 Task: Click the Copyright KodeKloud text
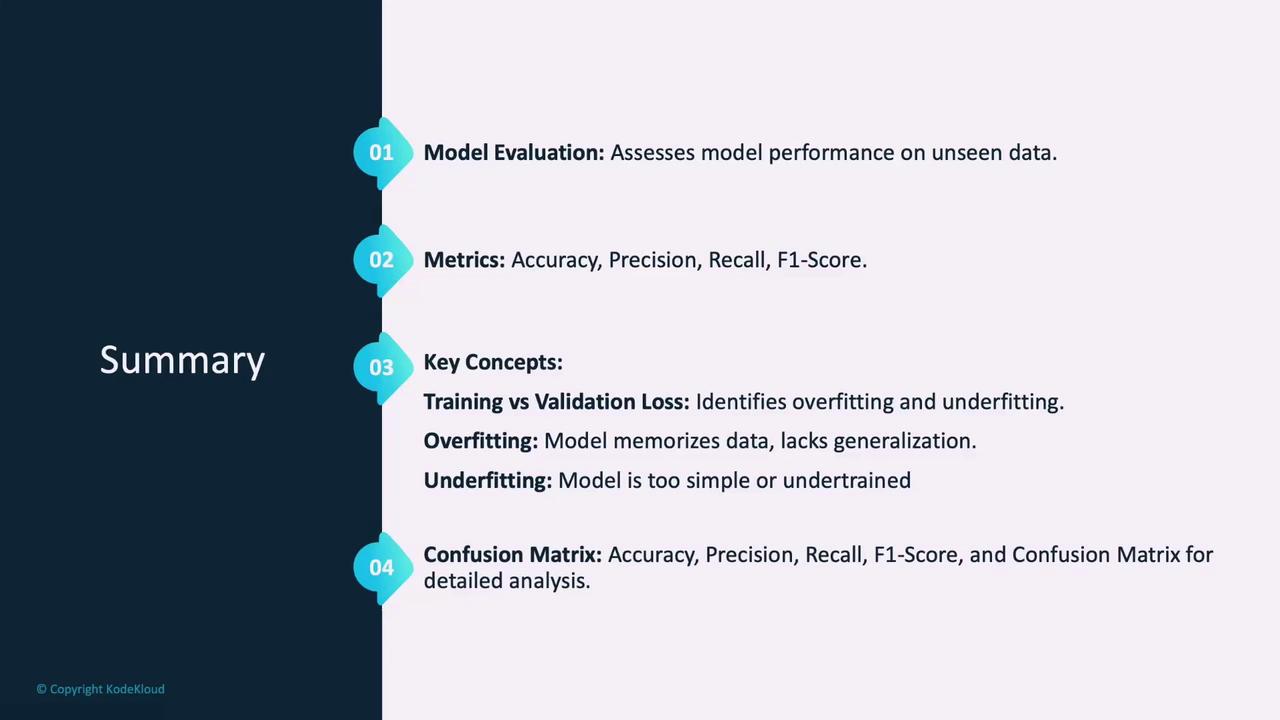tap(101, 689)
